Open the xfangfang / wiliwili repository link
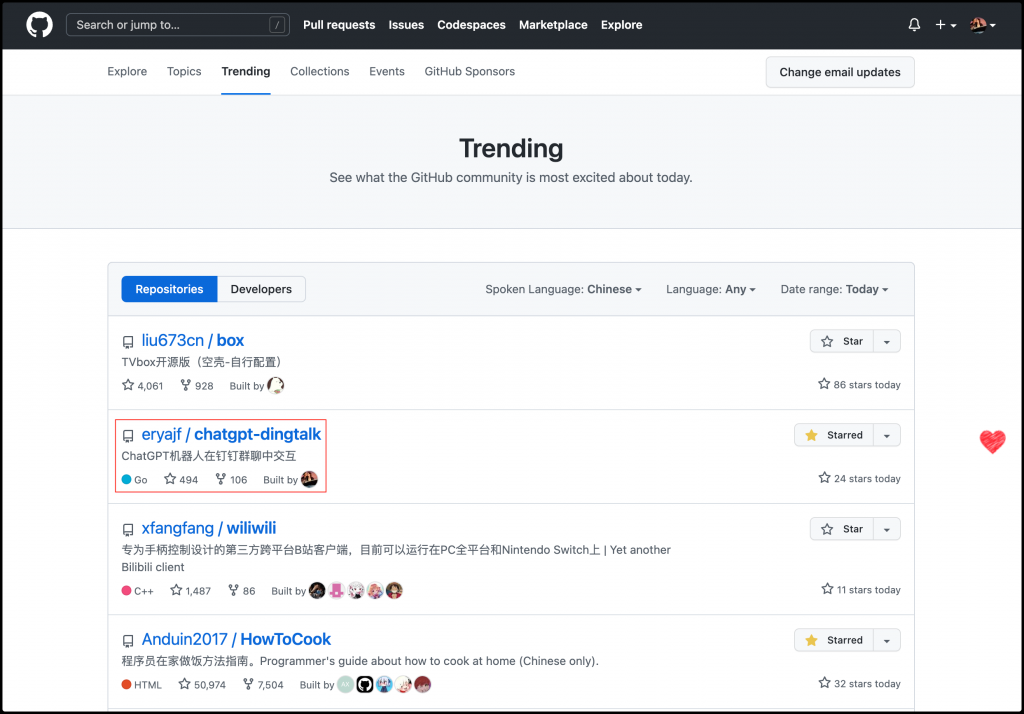Screen dimensions: 1024x714 coord(209,528)
